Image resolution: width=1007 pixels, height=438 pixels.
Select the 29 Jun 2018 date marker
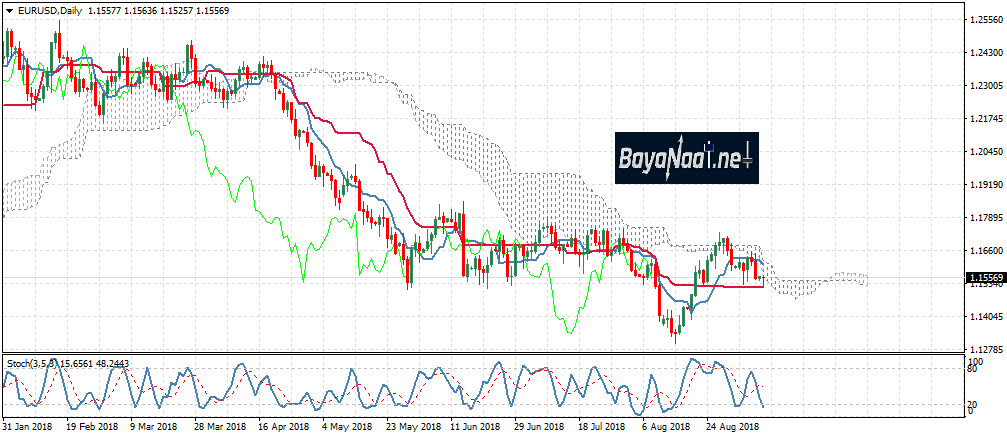(539, 425)
